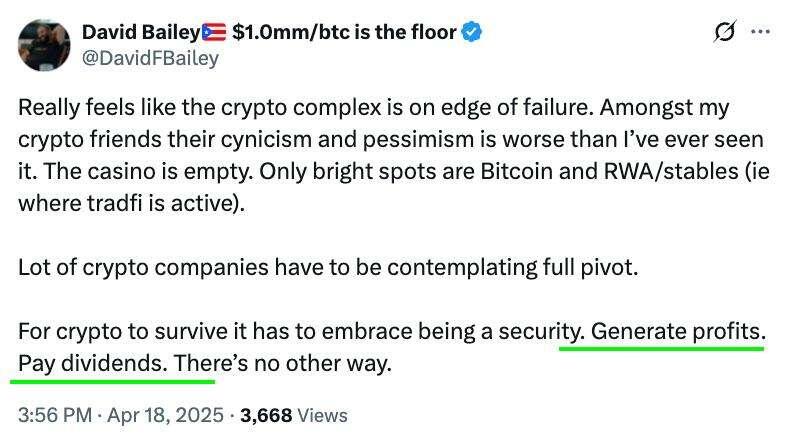Click the "There's no other way." sentence

[x=283, y=363]
